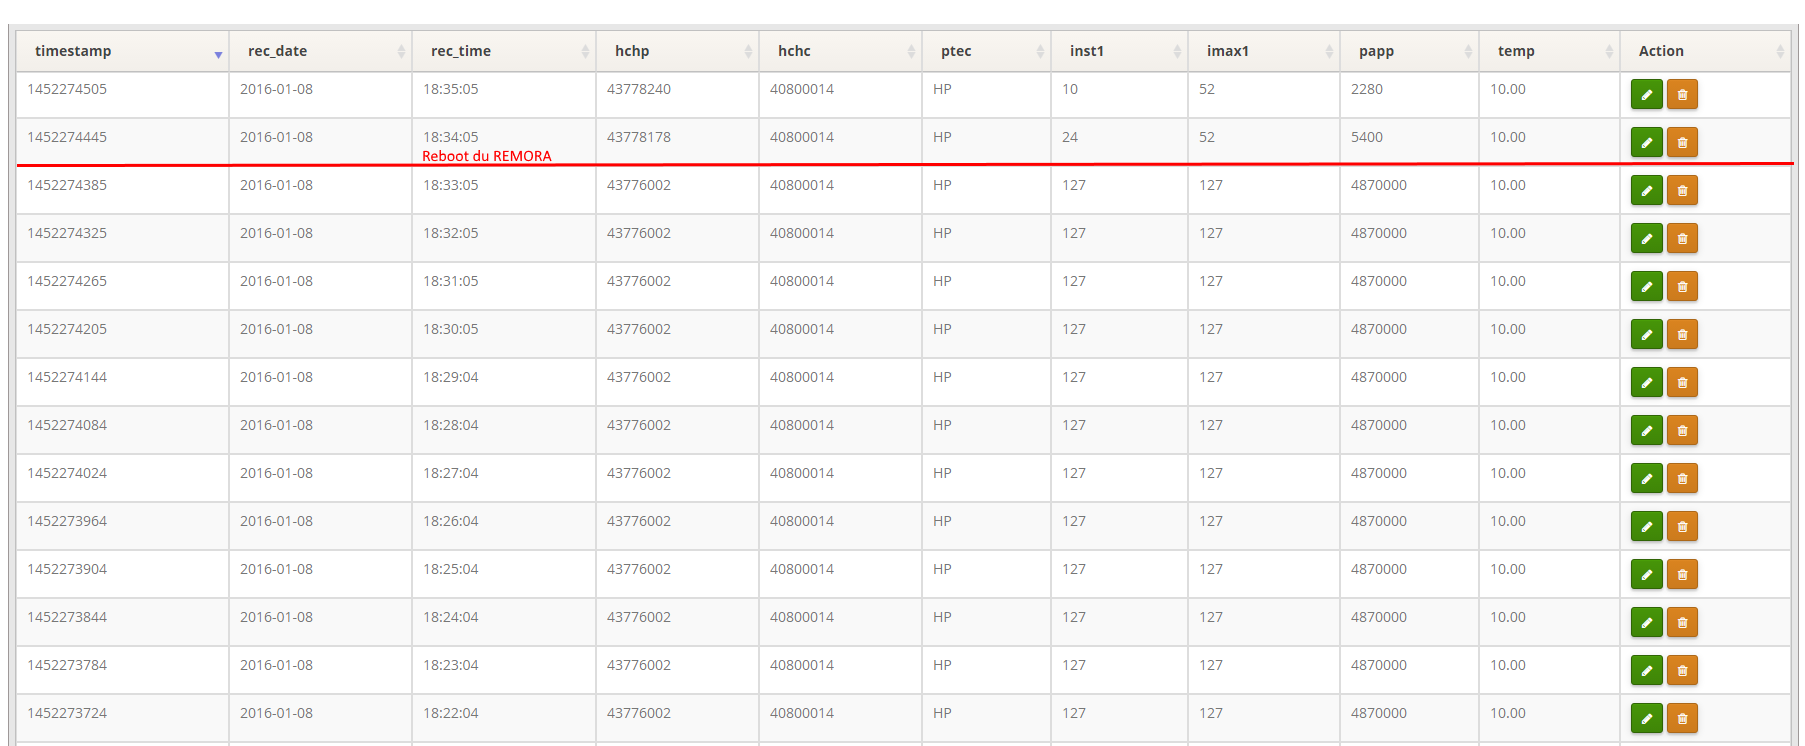The image size is (1805, 746).
Task: Sort table by hchc column
Action: pos(840,51)
